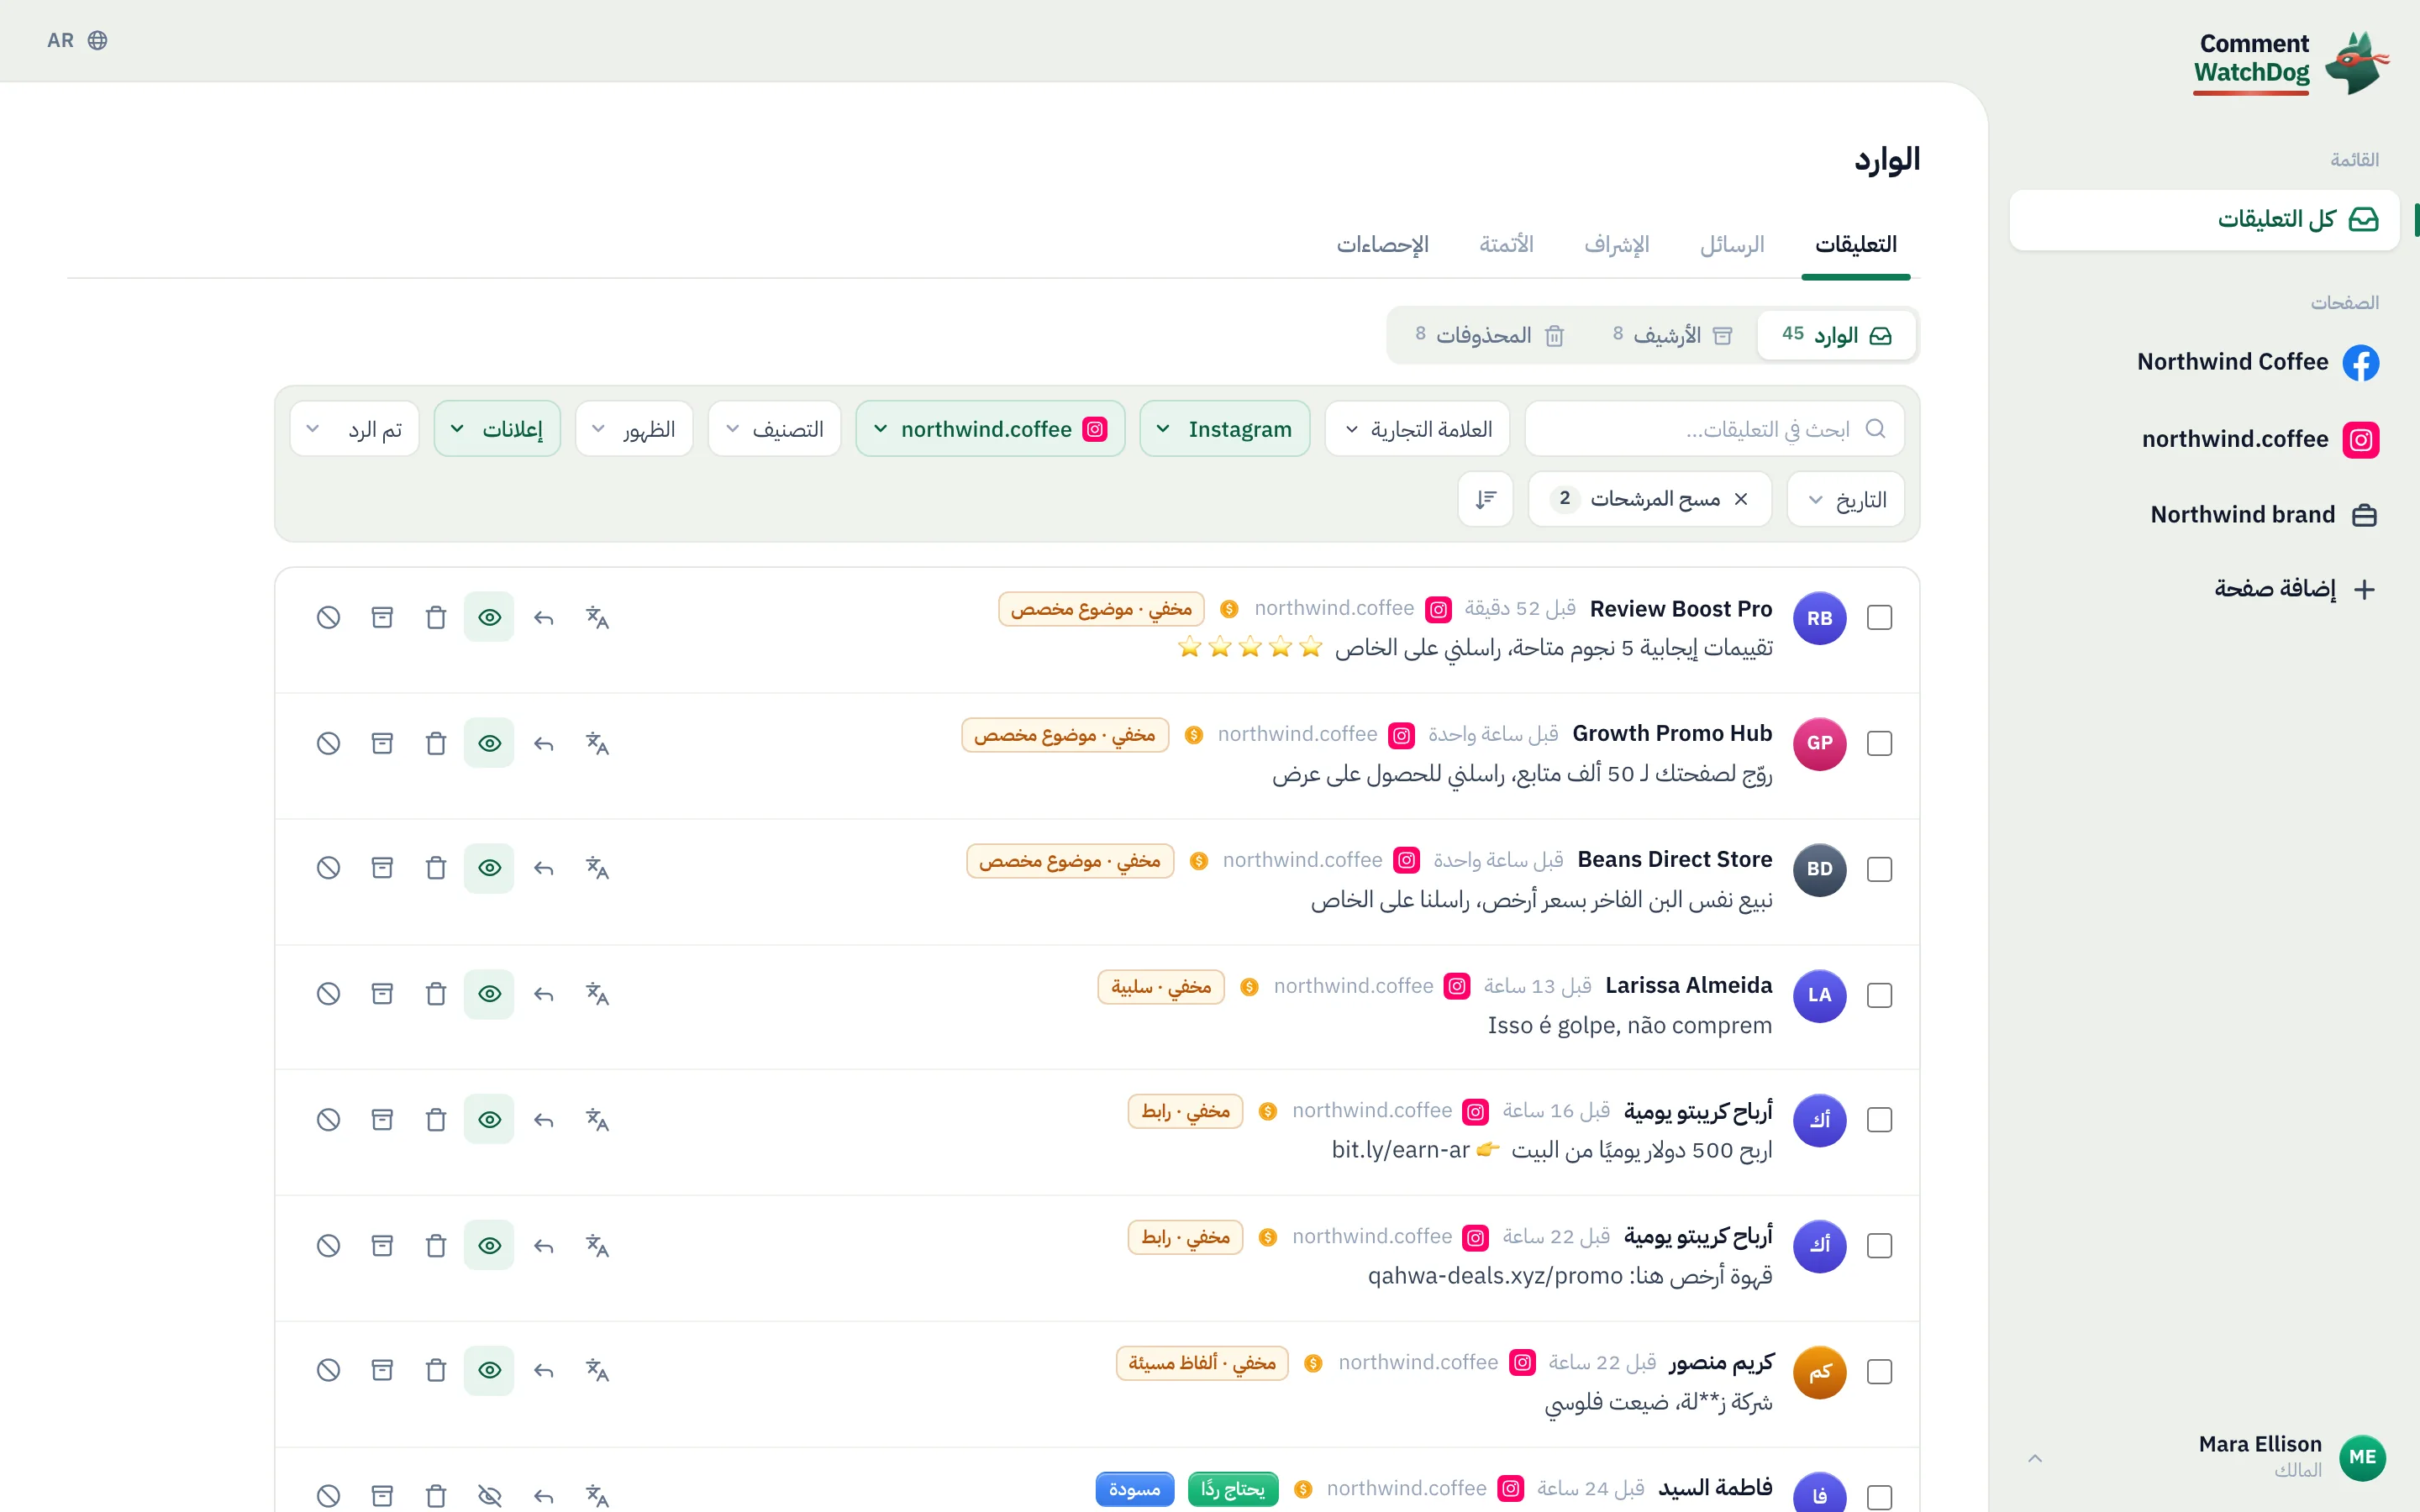Delete the Review Boost Pro comment
The image size is (2420, 1512).
coord(435,617)
